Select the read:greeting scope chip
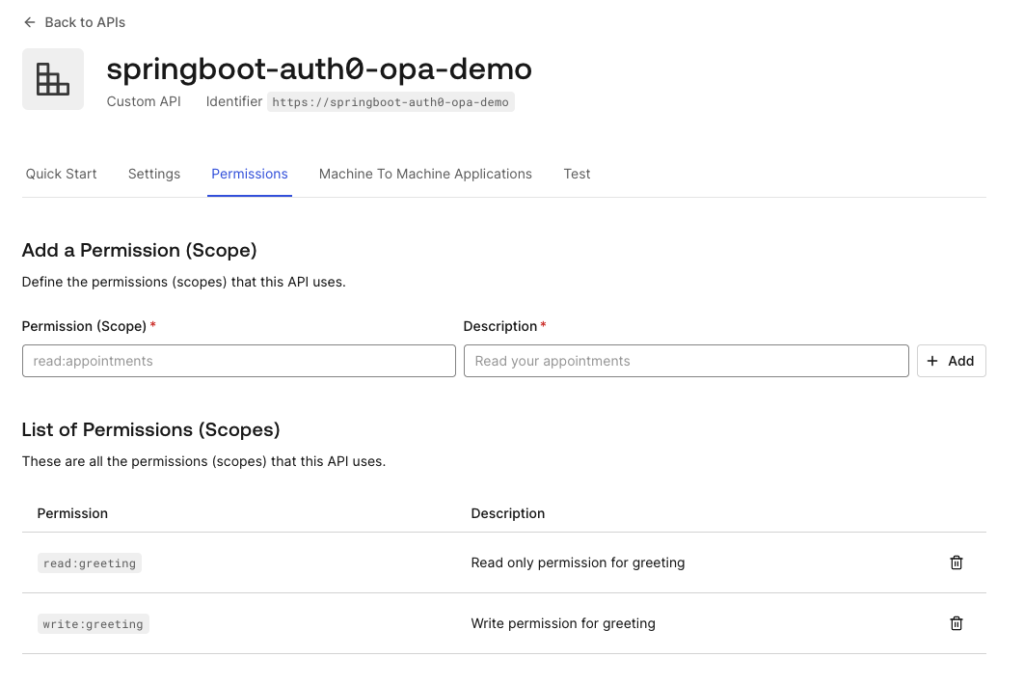 pos(89,564)
